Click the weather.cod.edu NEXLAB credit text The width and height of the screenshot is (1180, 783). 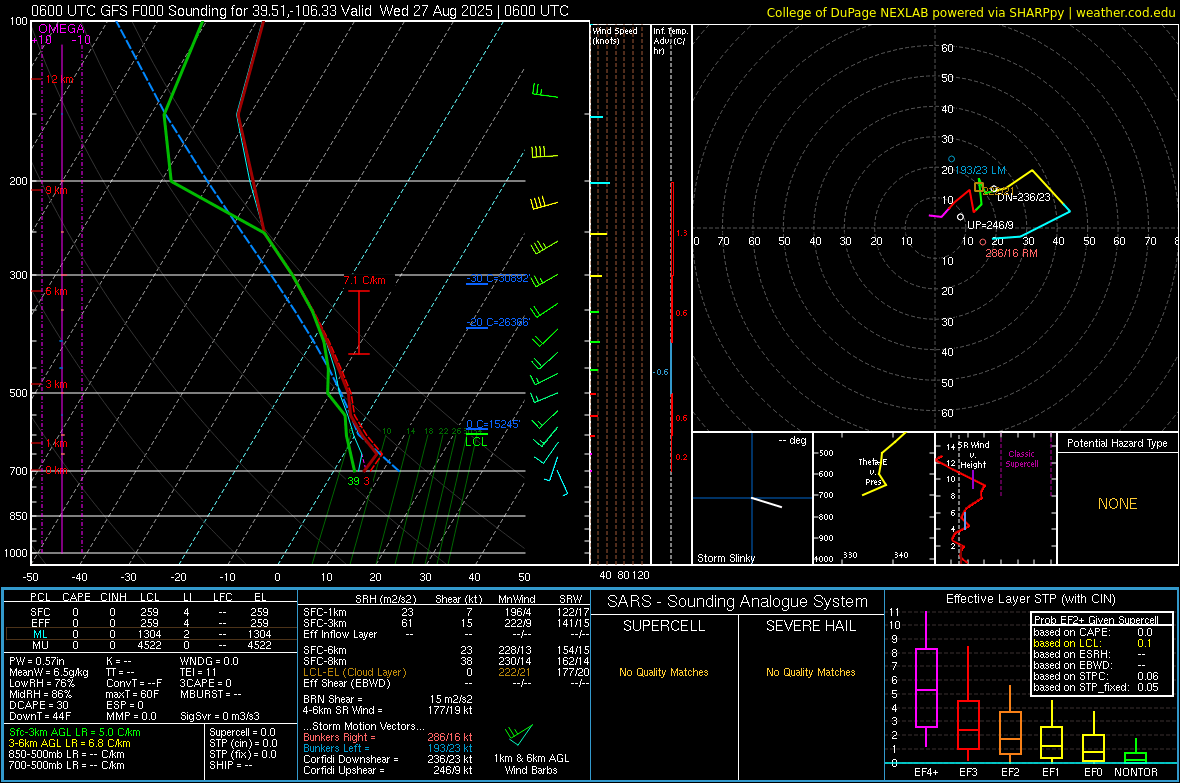pos(970,12)
